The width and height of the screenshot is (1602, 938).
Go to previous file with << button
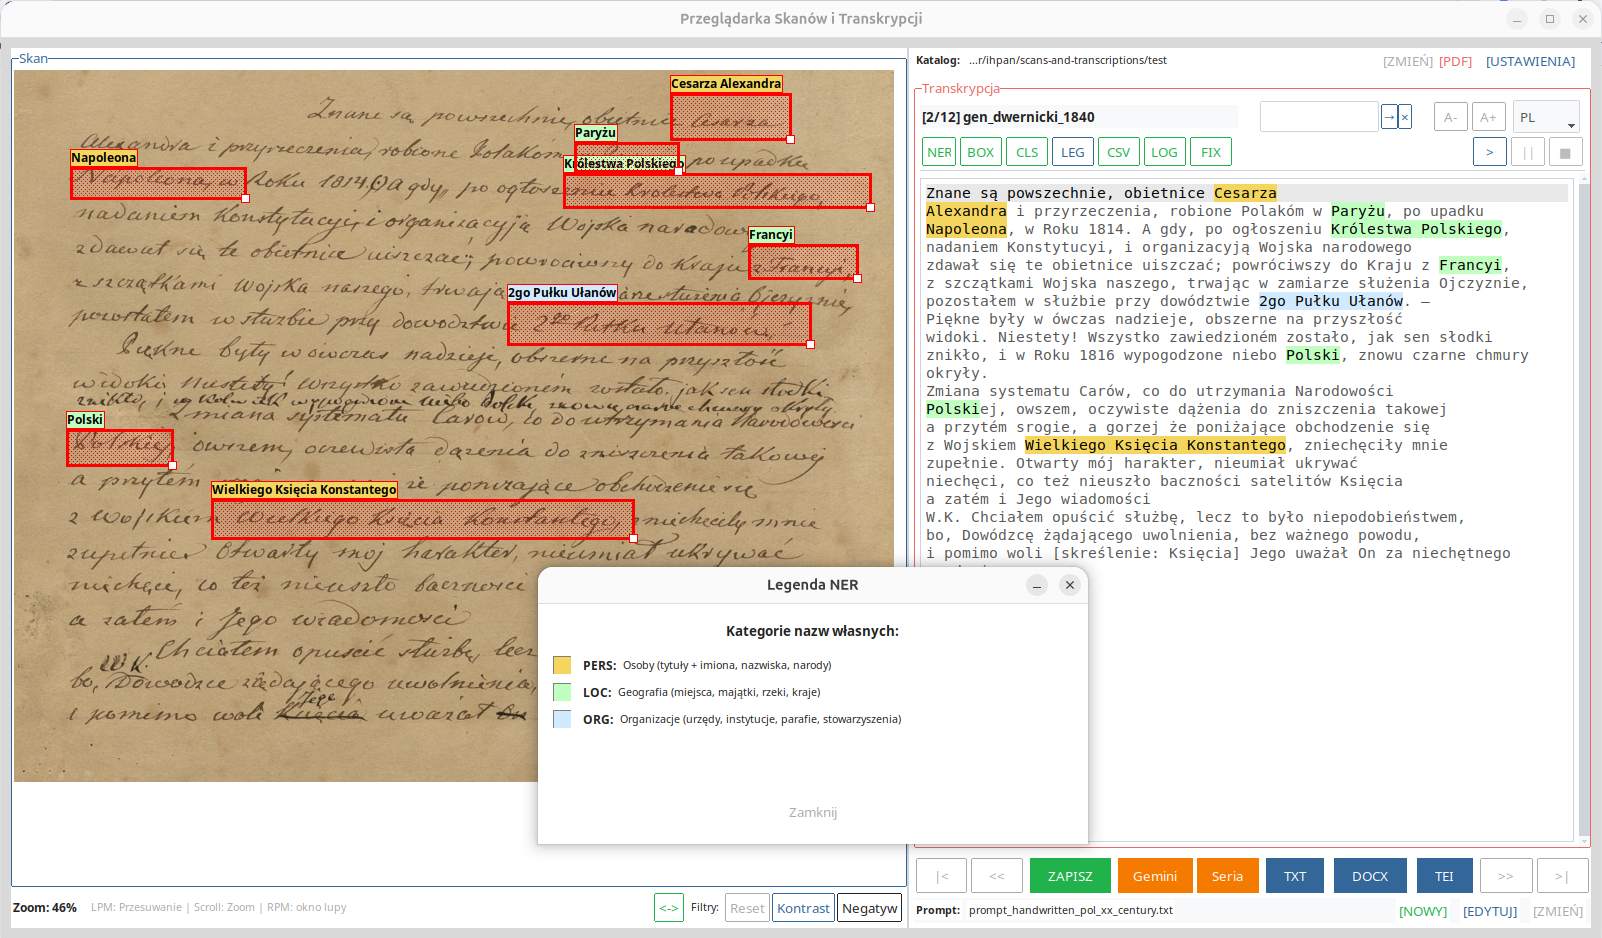point(997,876)
